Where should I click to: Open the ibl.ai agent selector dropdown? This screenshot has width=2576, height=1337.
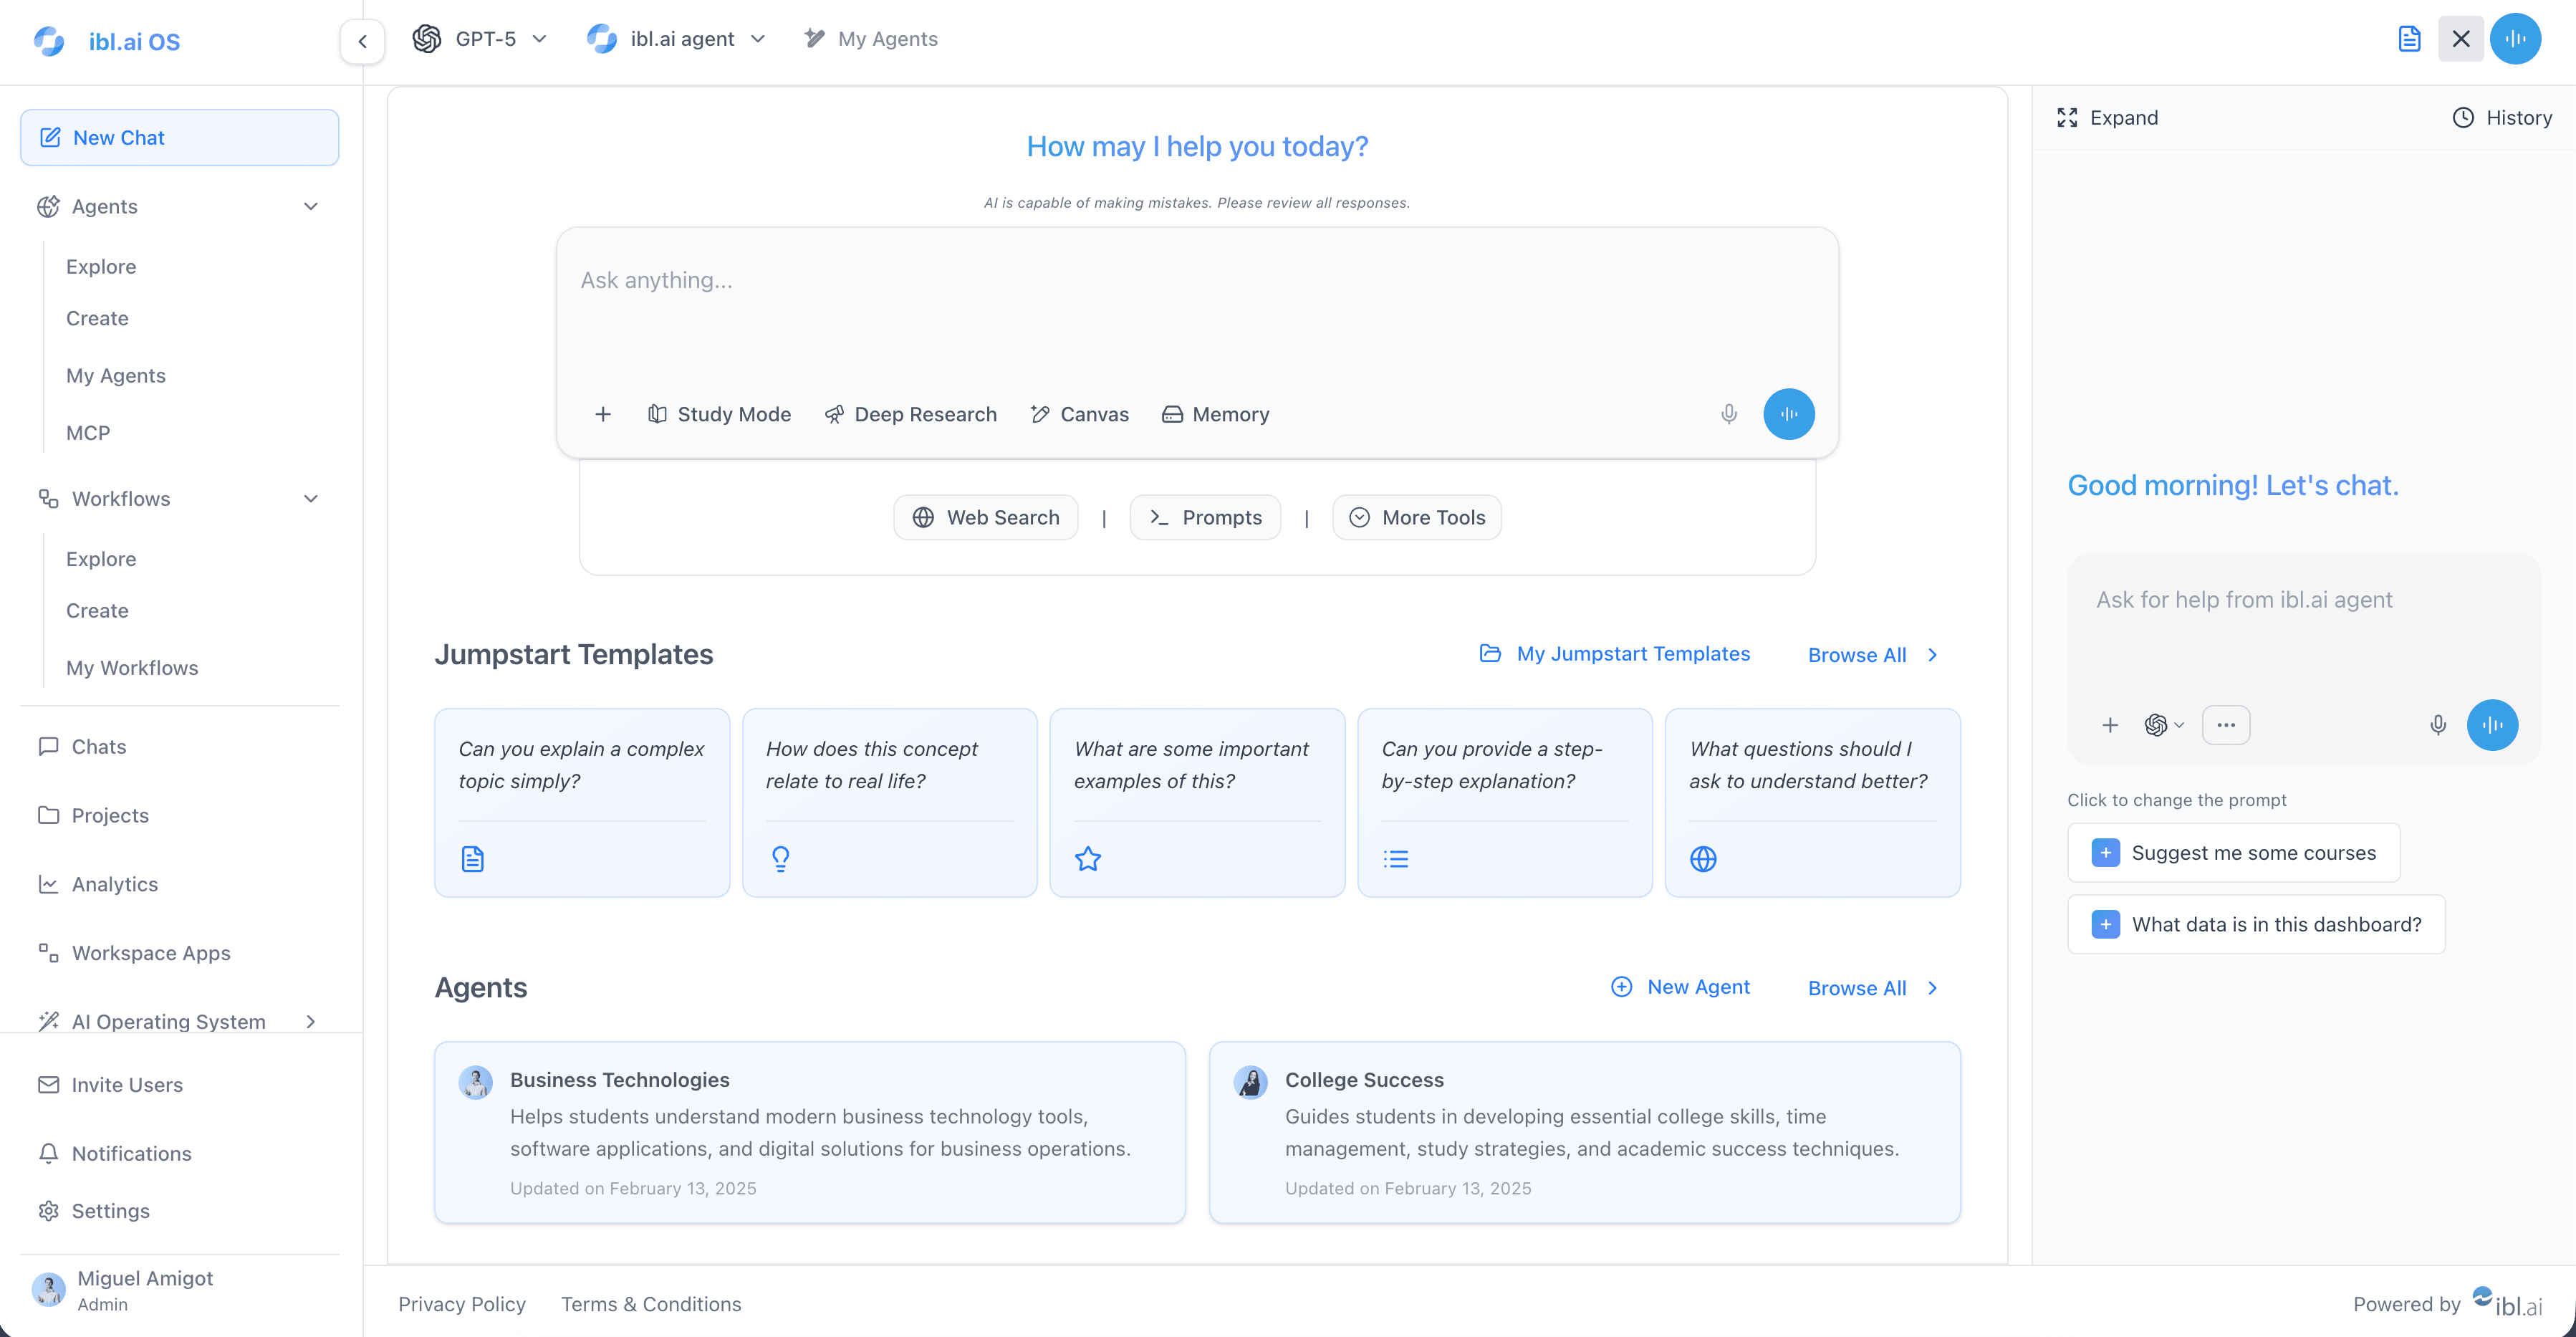coord(759,39)
